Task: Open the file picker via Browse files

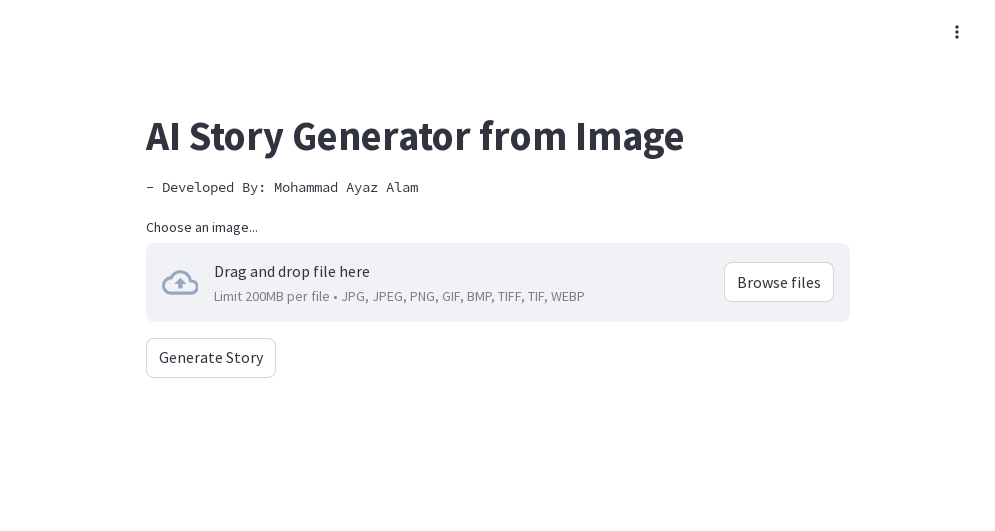Action: point(778,283)
